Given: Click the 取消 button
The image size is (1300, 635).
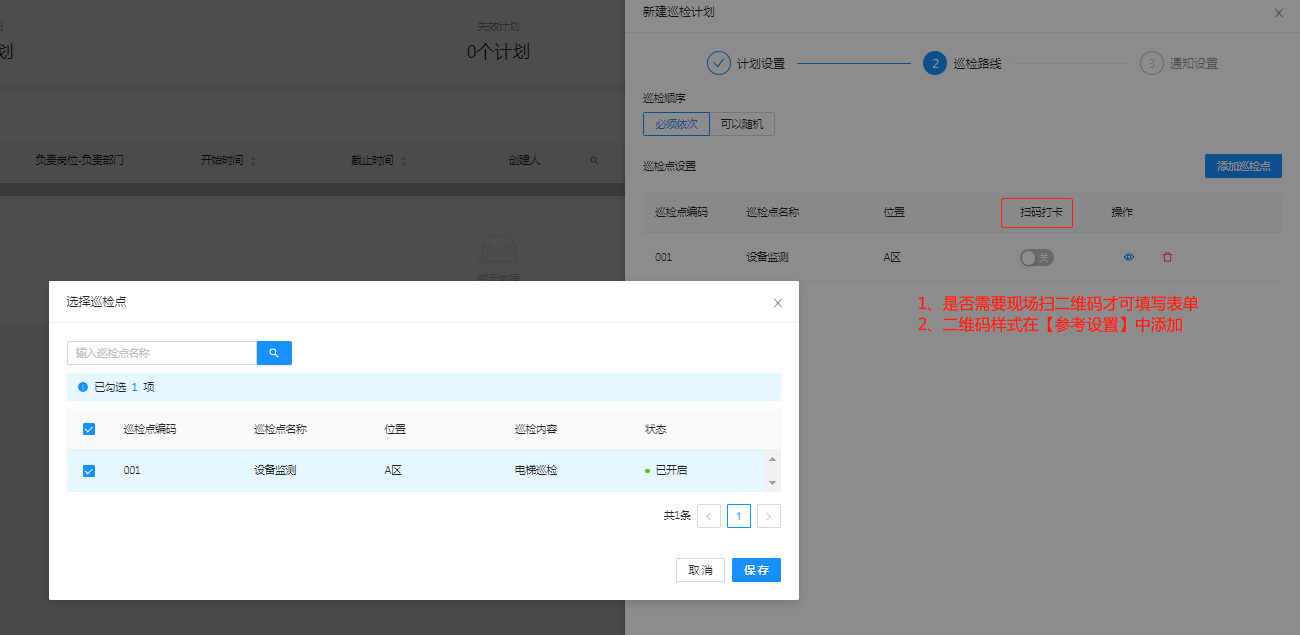Looking at the screenshot, I should tap(700, 570).
